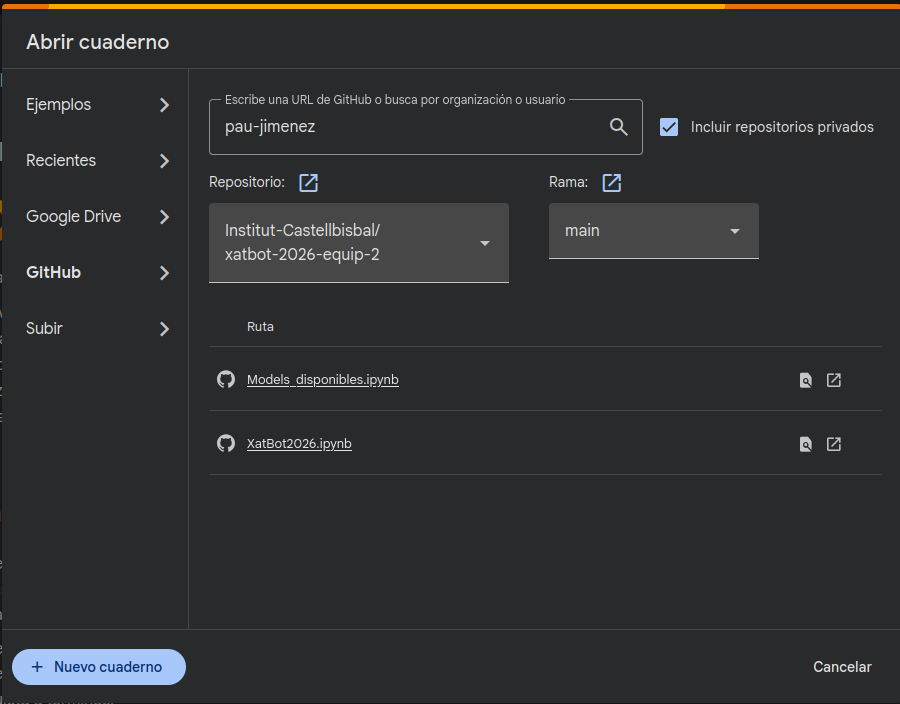This screenshot has width=900, height=704.
Task: Click the search magnifier icon in GitHub field
Action: [619, 127]
